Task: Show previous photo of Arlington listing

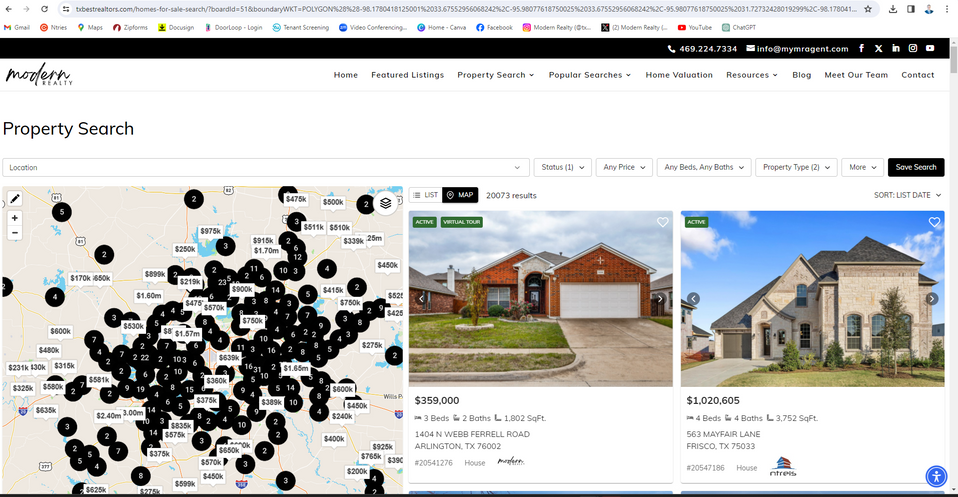Action: pos(422,299)
